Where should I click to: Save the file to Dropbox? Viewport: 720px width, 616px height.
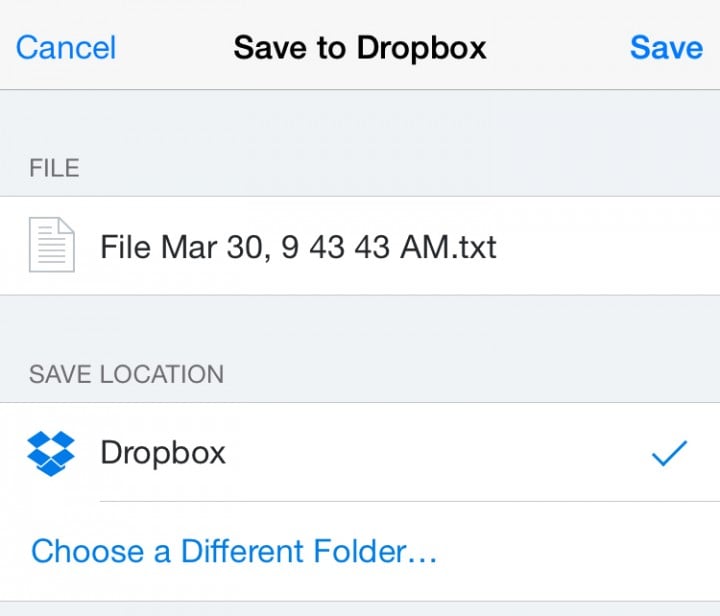coord(666,47)
